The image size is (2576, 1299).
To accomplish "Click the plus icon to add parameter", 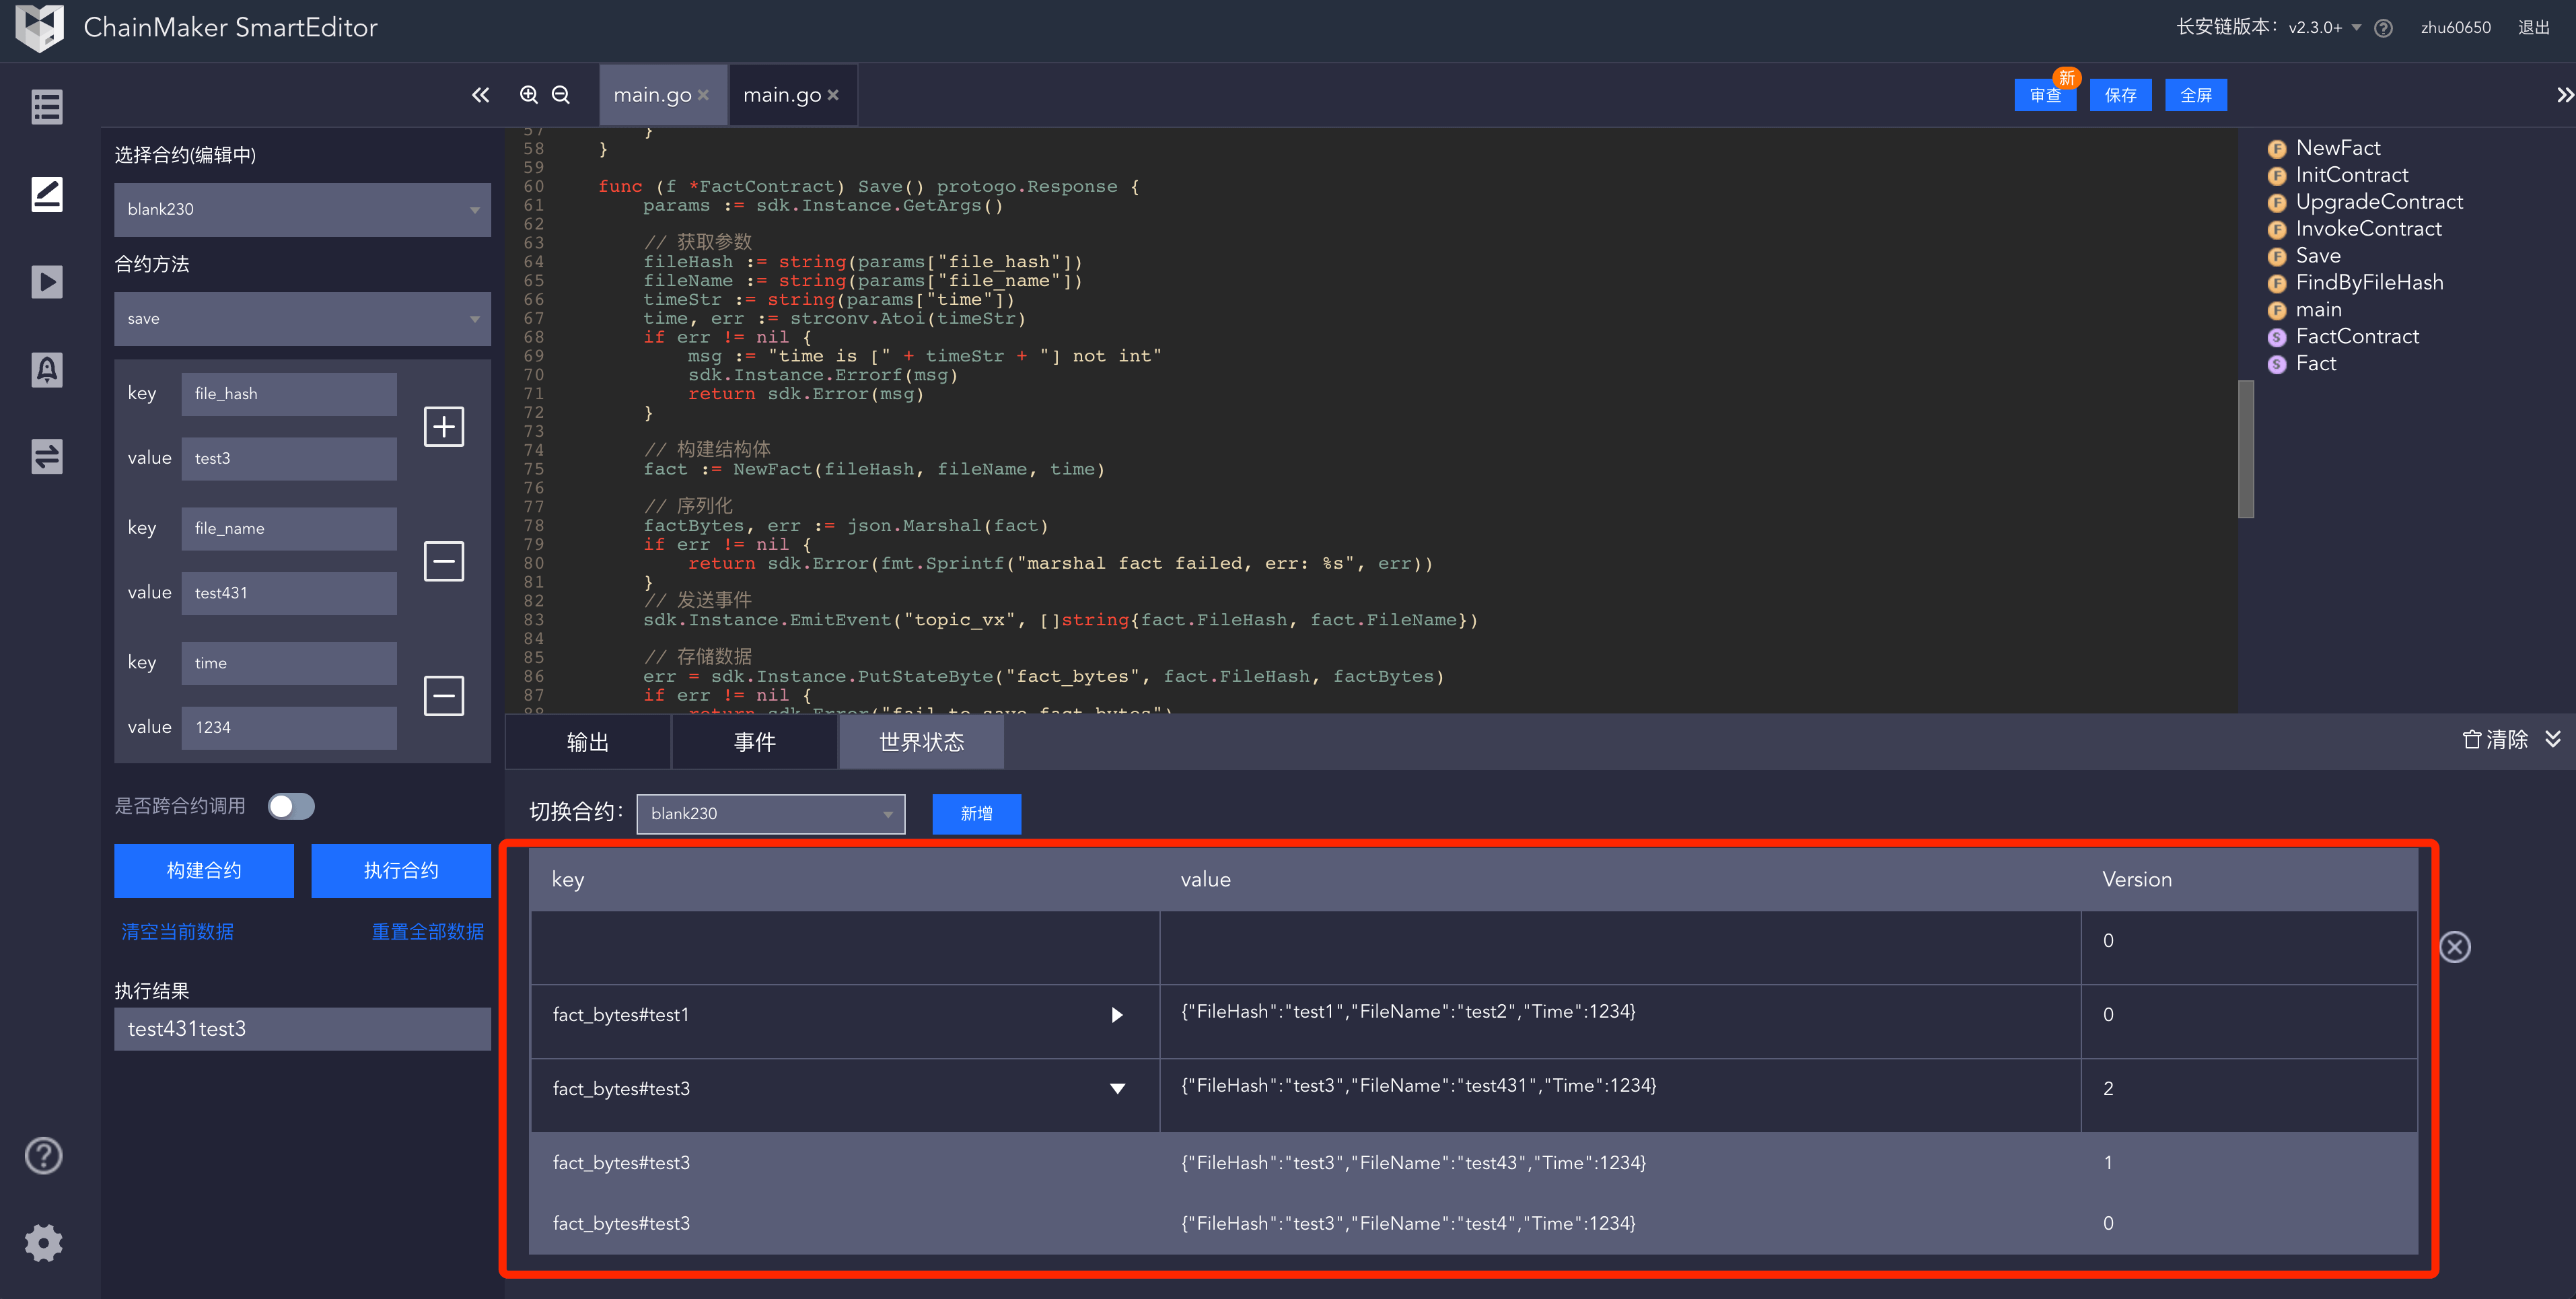I will point(444,427).
